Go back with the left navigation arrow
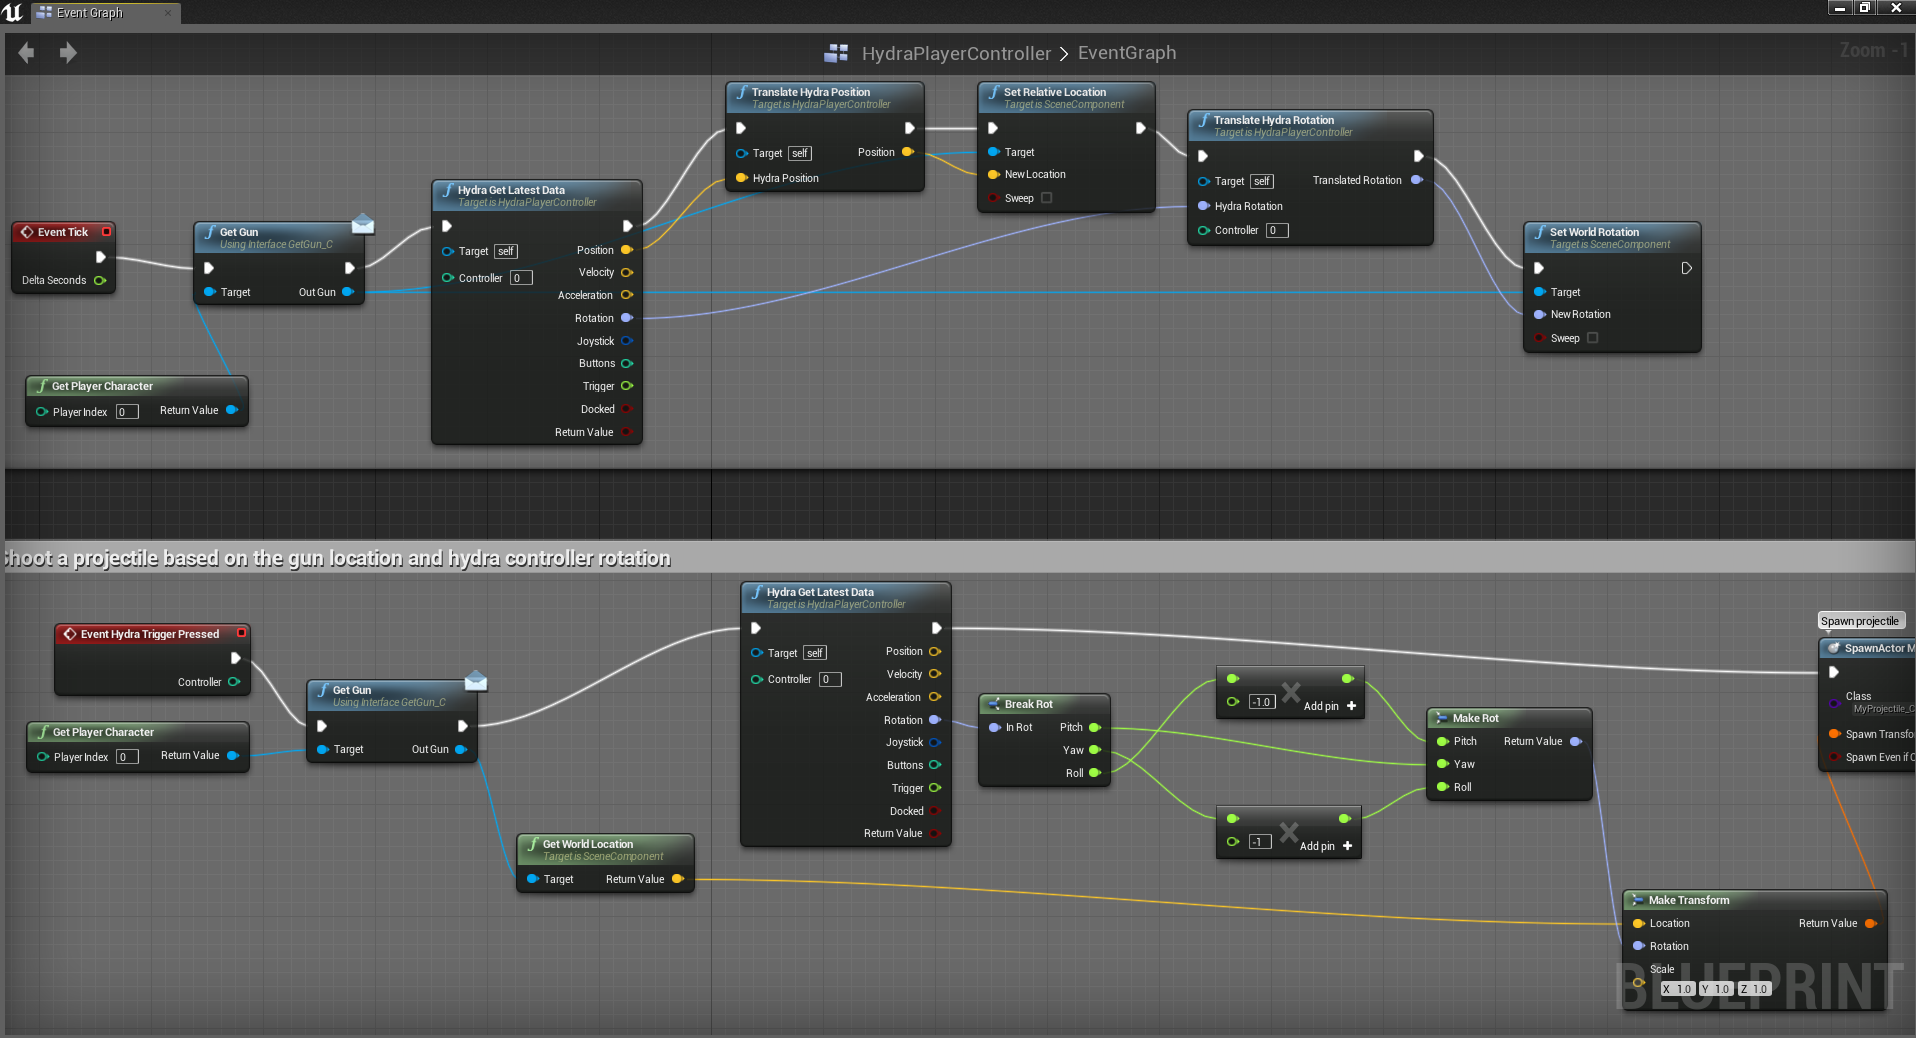The width and height of the screenshot is (1916, 1038). tap(27, 52)
